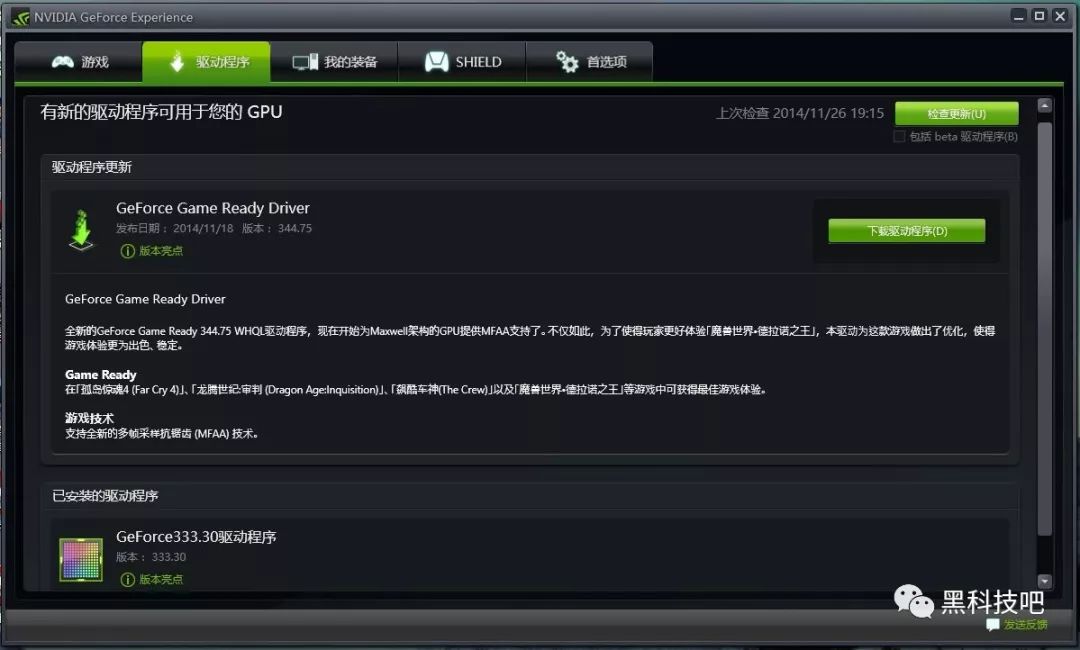Click the 上次检查 2014/11/26 19:15 text

[x=800, y=113]
